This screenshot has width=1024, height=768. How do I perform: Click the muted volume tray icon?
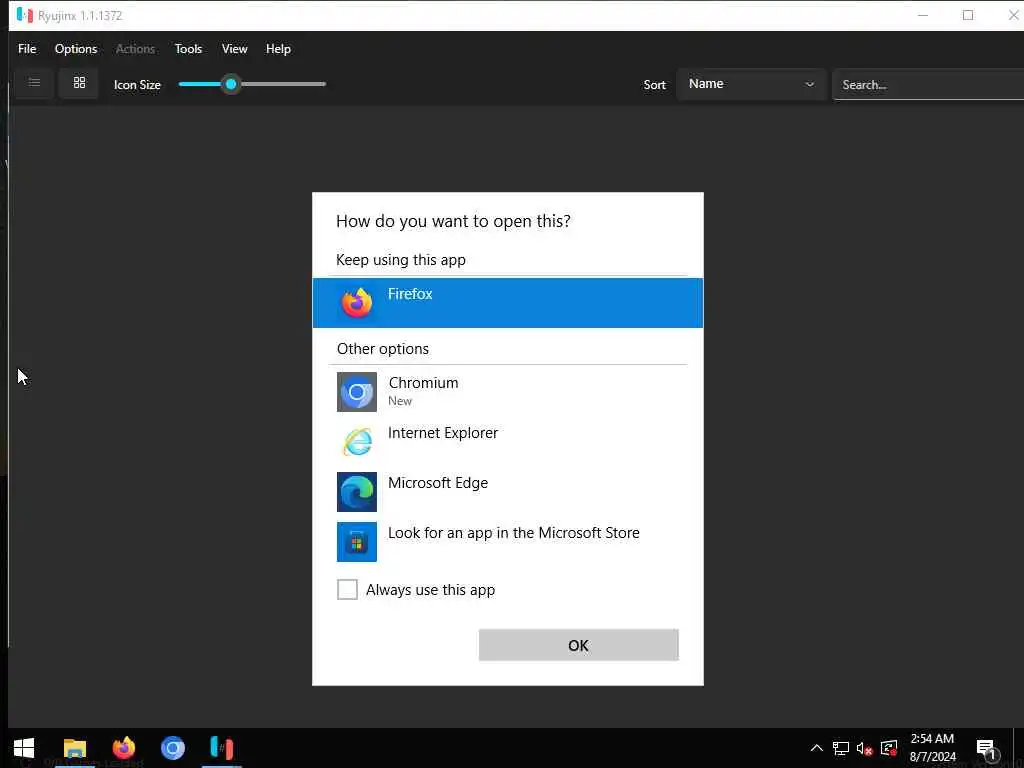coord(864,748)
